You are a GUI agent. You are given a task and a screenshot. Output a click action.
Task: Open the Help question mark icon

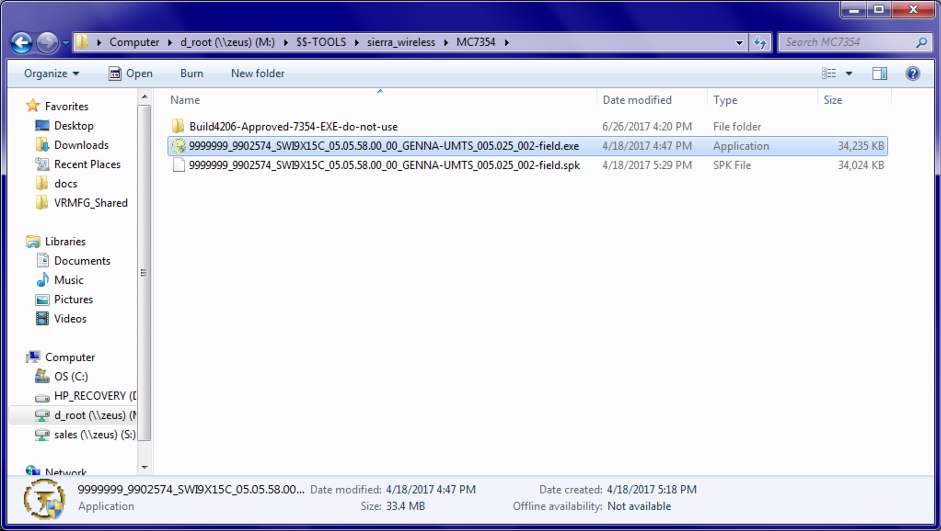point(912,73)
